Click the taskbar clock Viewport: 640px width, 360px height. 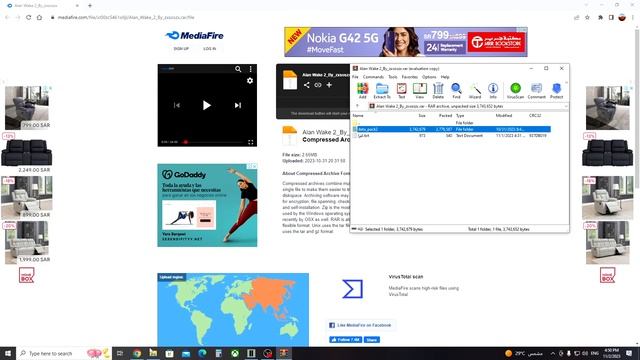tap(611, 353)
